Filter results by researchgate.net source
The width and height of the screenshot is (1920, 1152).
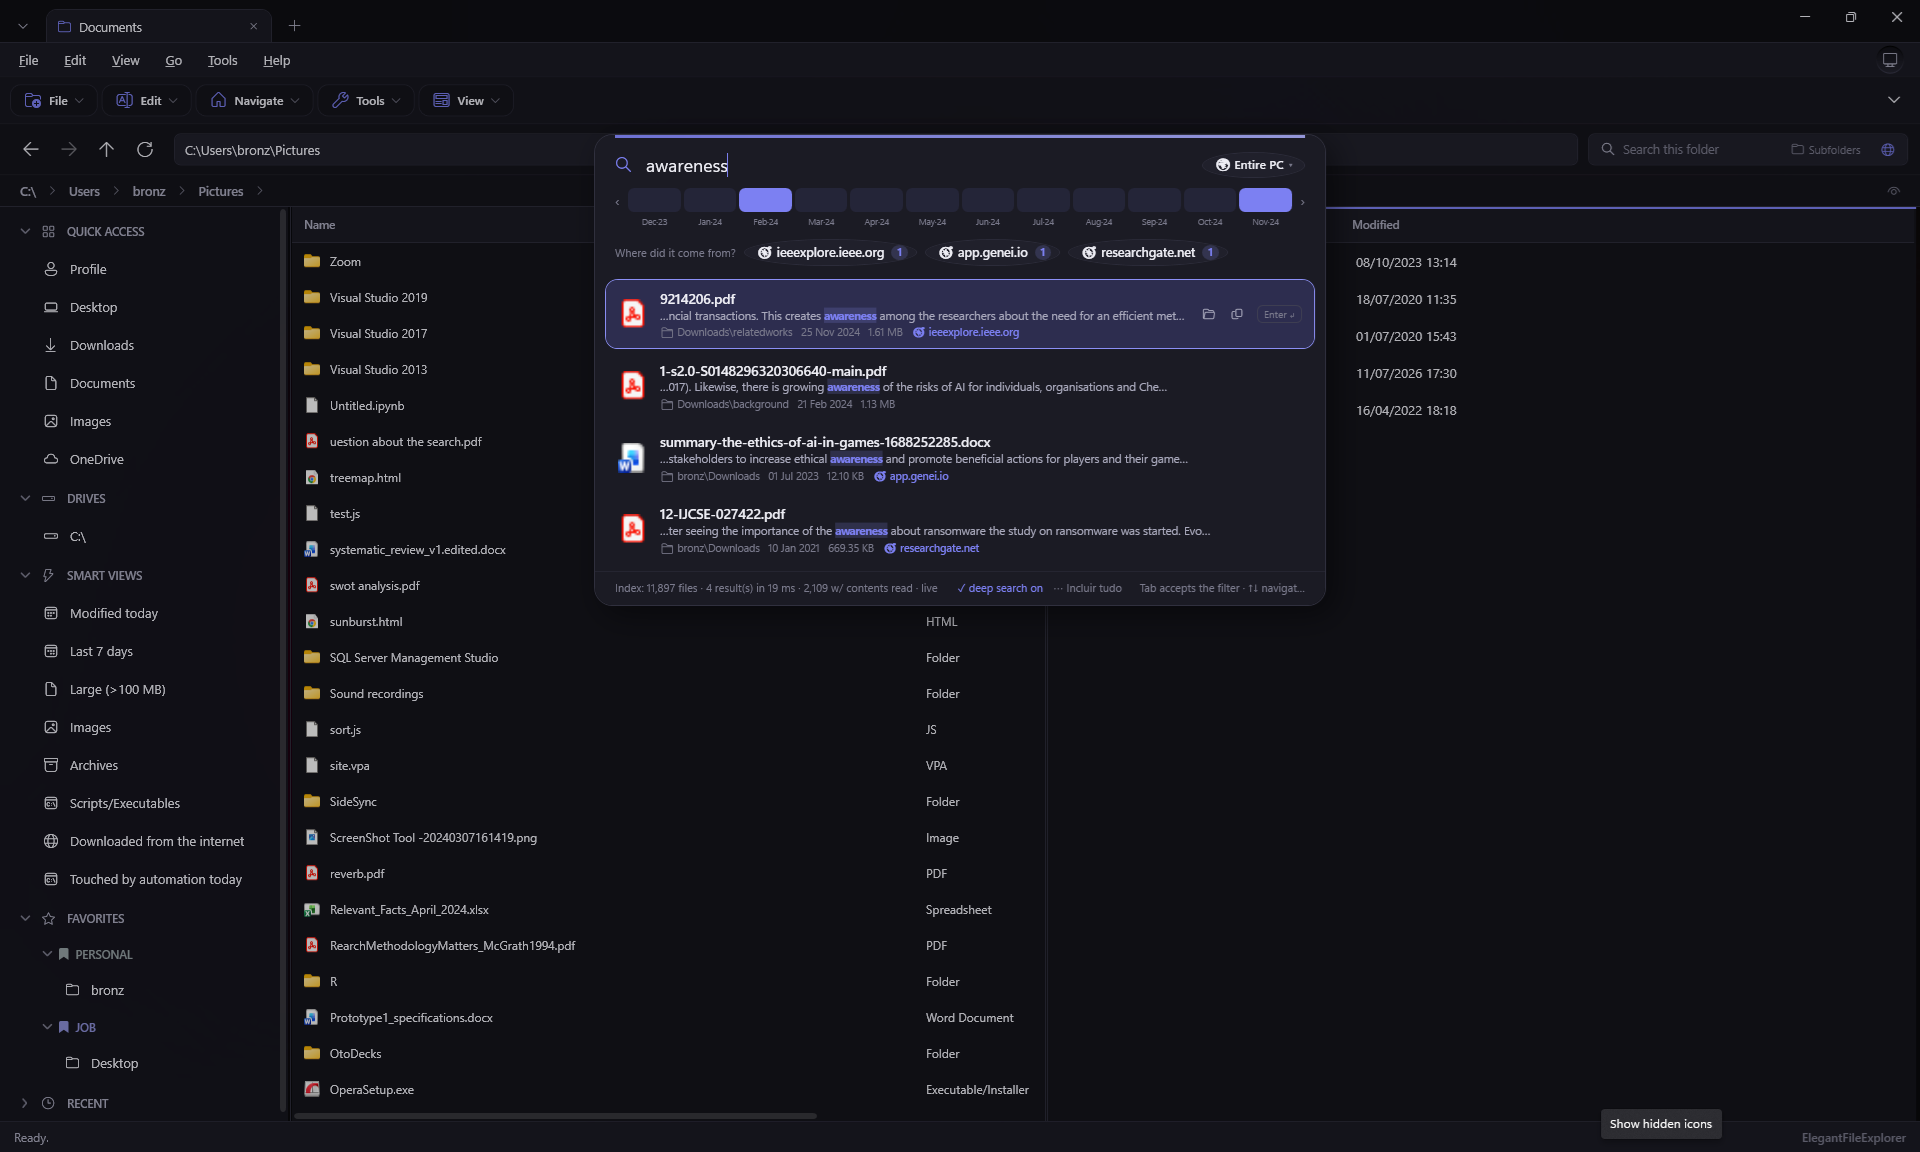1148,253
